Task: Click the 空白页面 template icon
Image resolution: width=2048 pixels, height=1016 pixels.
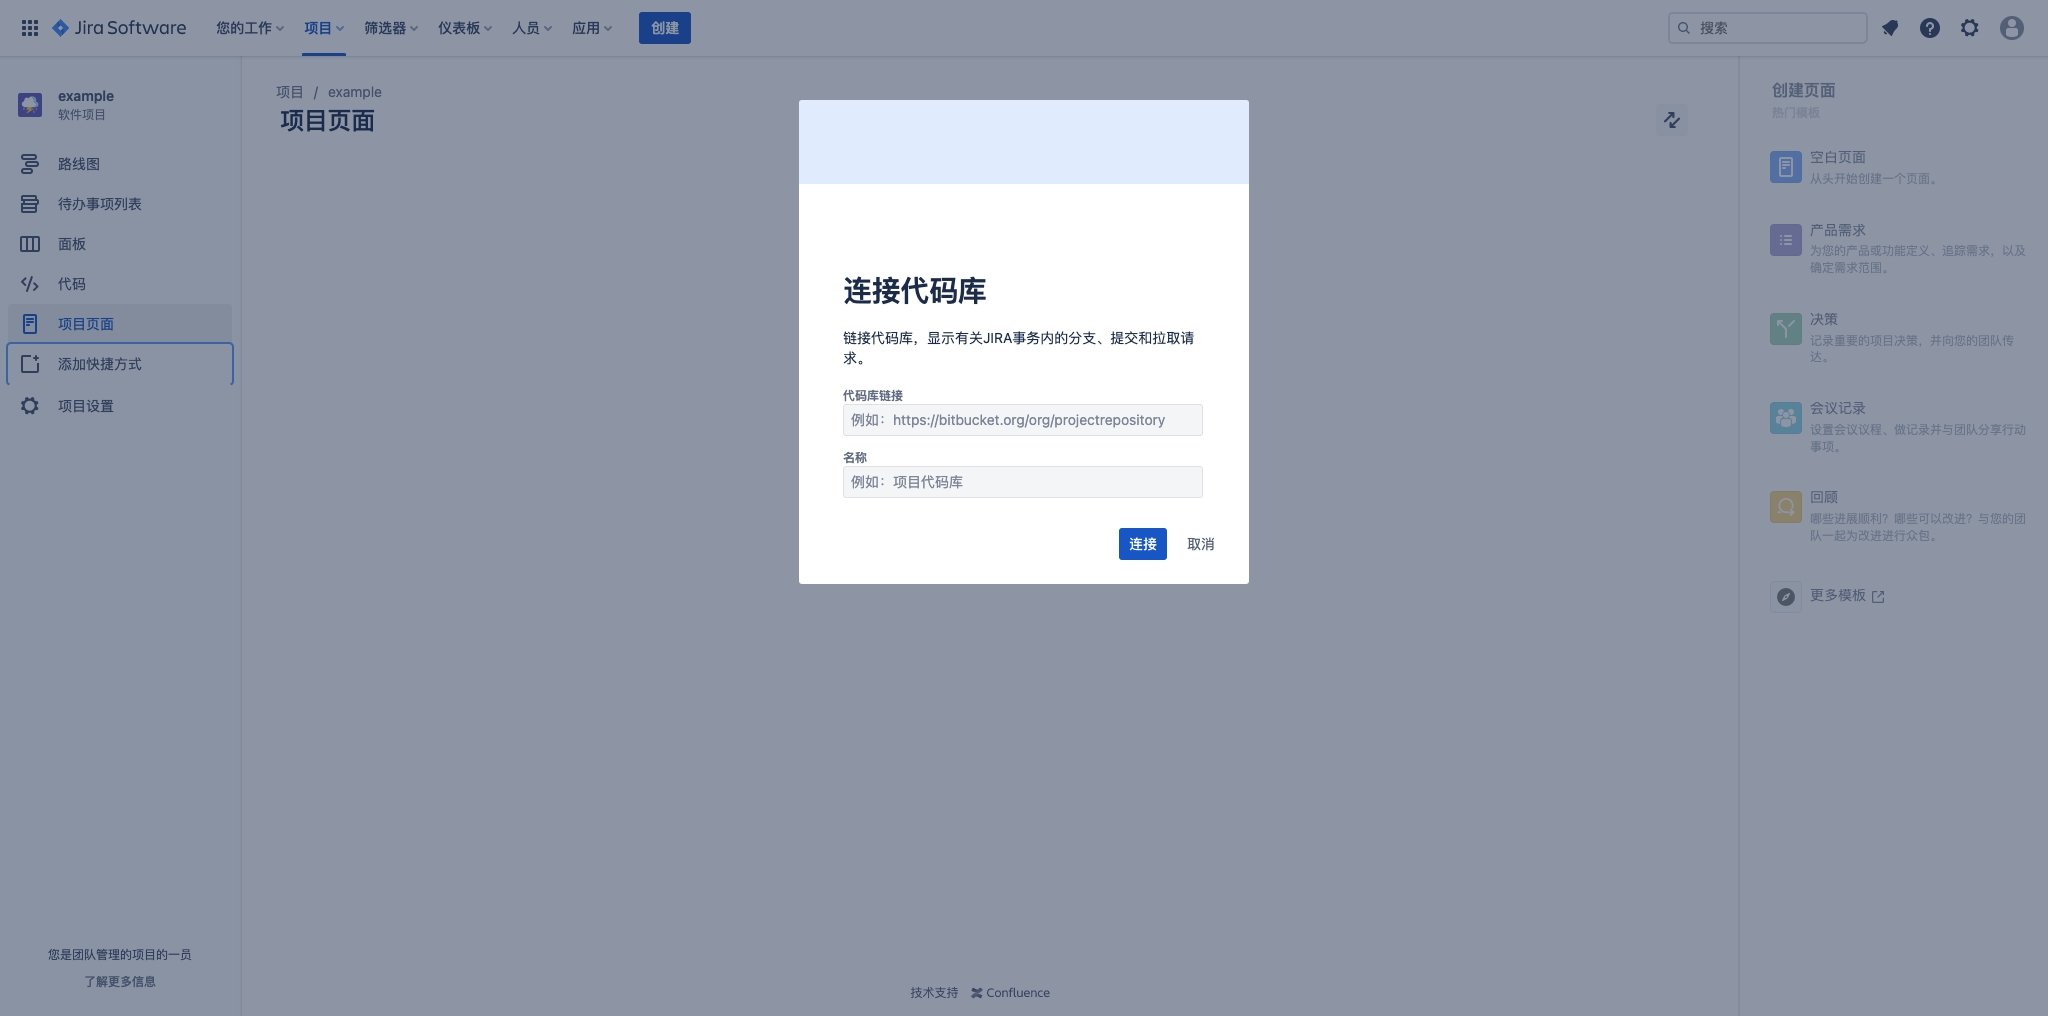Action: (x=1786, y=167)
